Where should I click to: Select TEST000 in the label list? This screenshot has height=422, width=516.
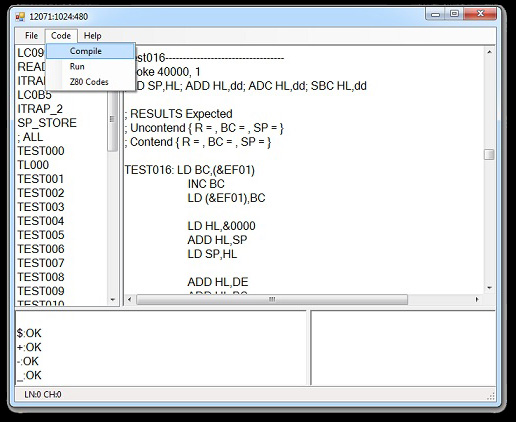(x=41, y=151)
